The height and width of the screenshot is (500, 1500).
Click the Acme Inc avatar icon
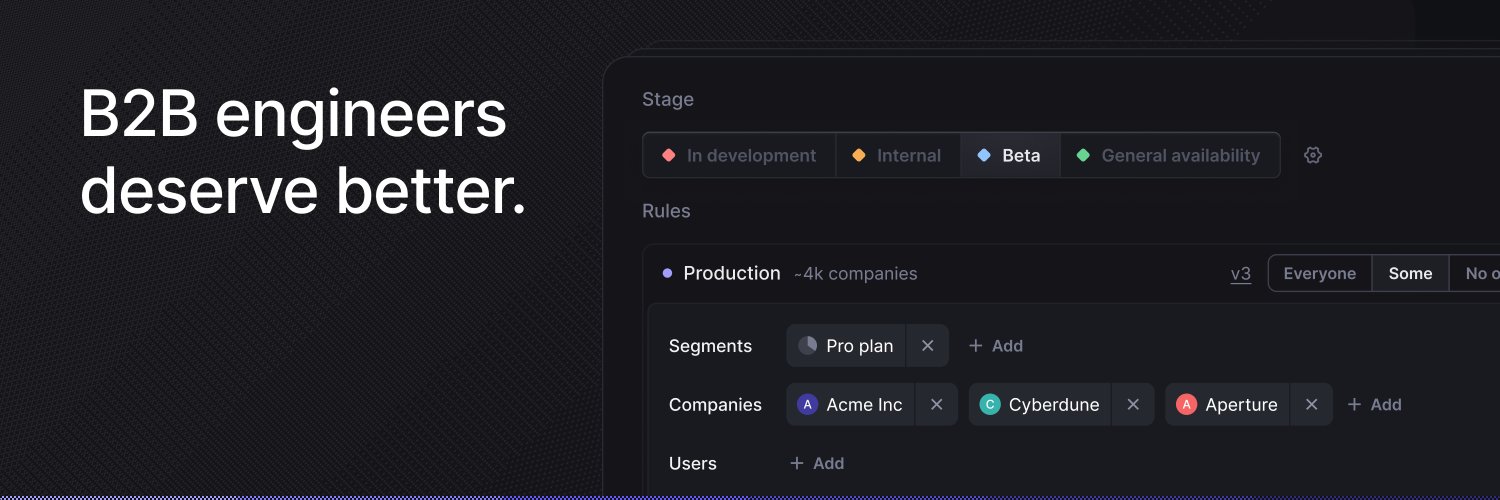[x=807, y=404]
